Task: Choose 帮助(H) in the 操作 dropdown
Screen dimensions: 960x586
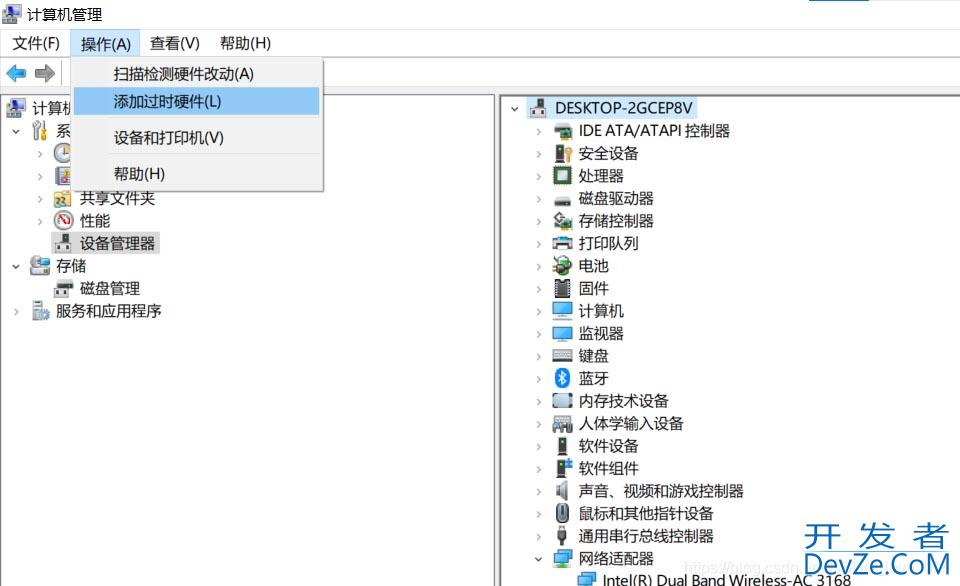Action: click(x=197, y=174)
